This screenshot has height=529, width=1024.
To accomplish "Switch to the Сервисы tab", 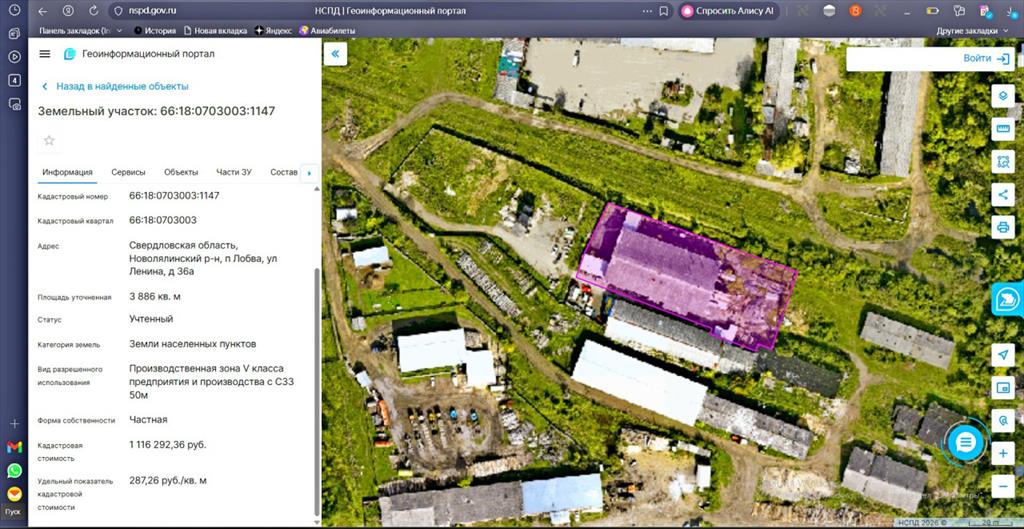I will click(128, 172).
